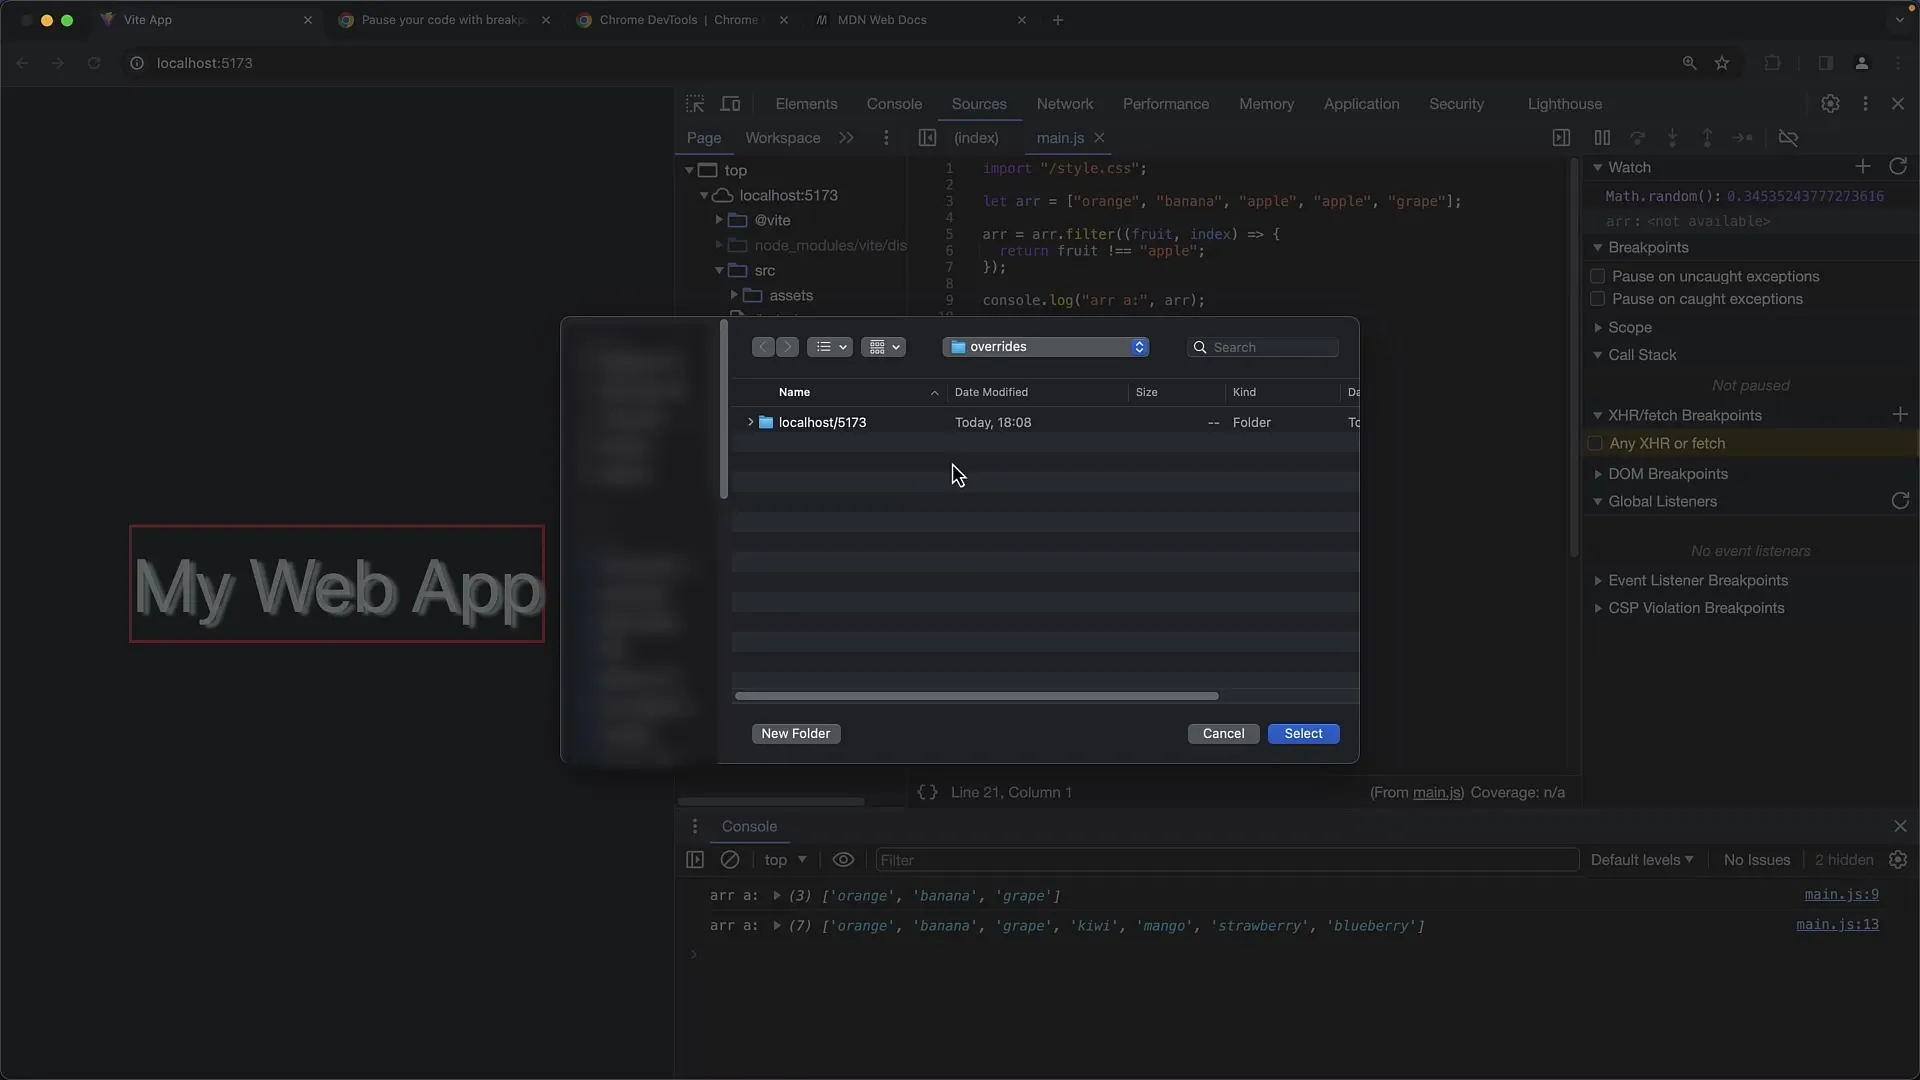The height and width of the screenshot is (1080, 1920).
Task: Open the console drawer three-dot menu
Action: (695, 827)
